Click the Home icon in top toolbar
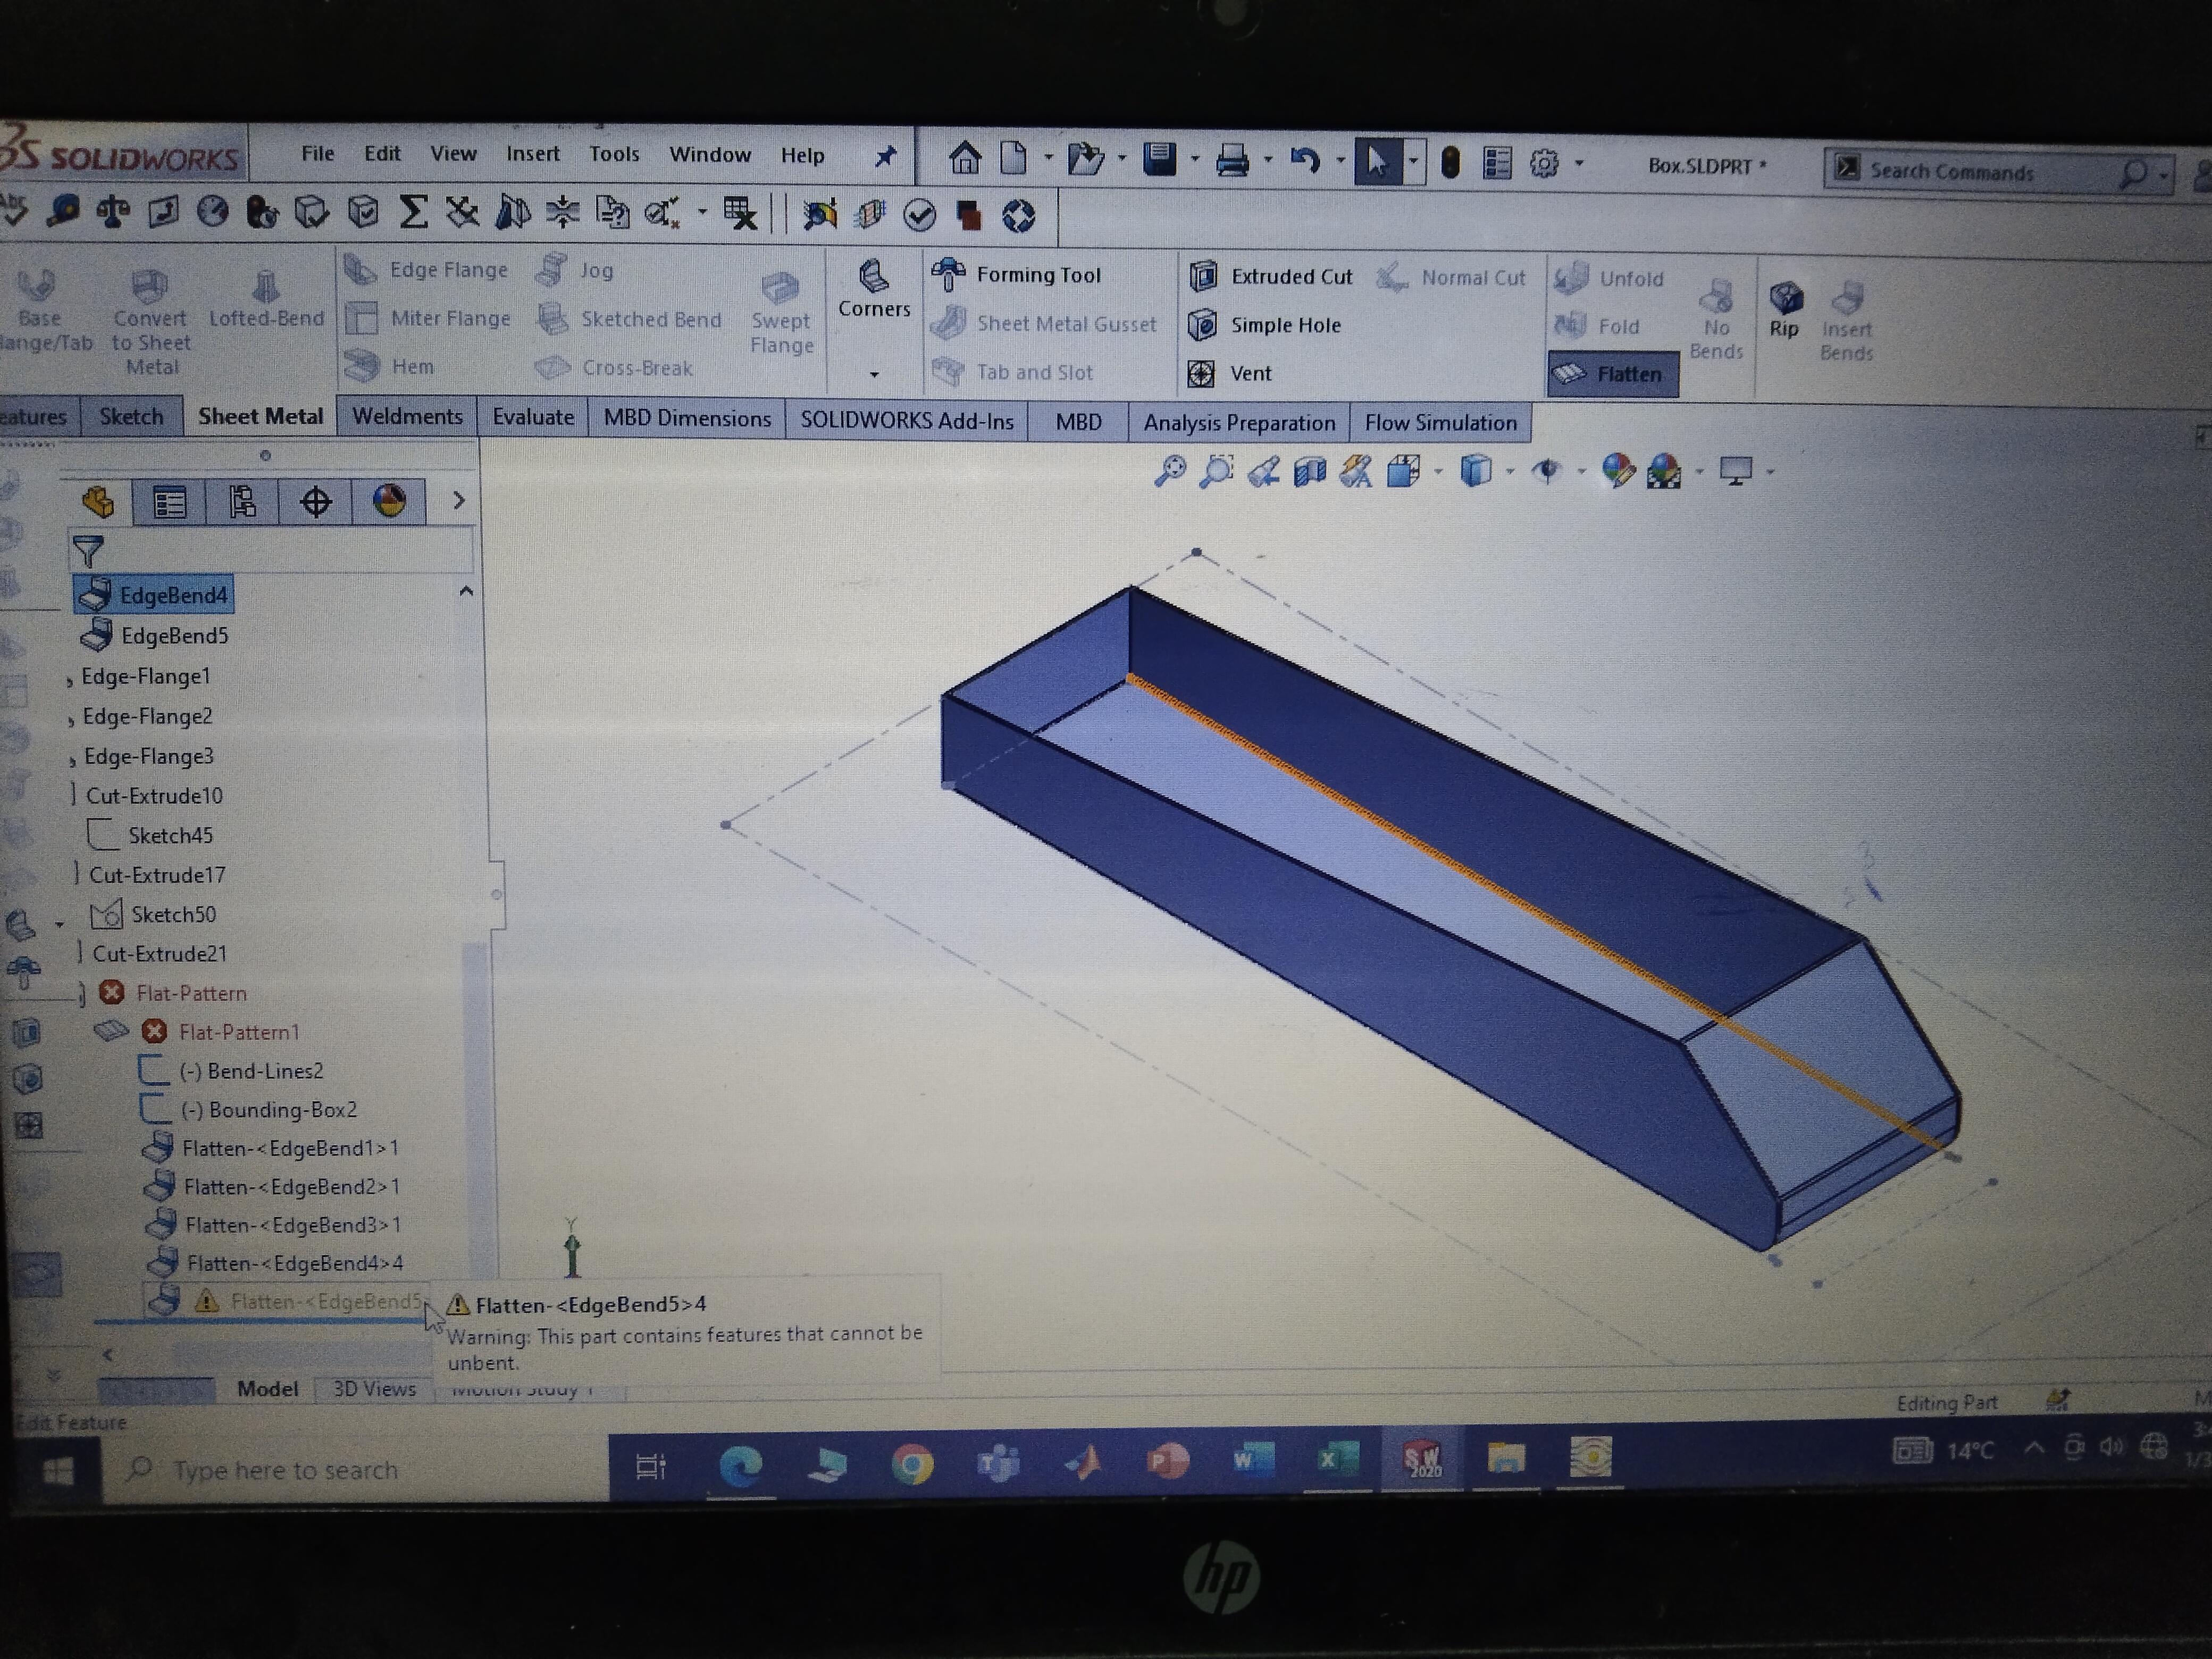 [x=964, y=158]
